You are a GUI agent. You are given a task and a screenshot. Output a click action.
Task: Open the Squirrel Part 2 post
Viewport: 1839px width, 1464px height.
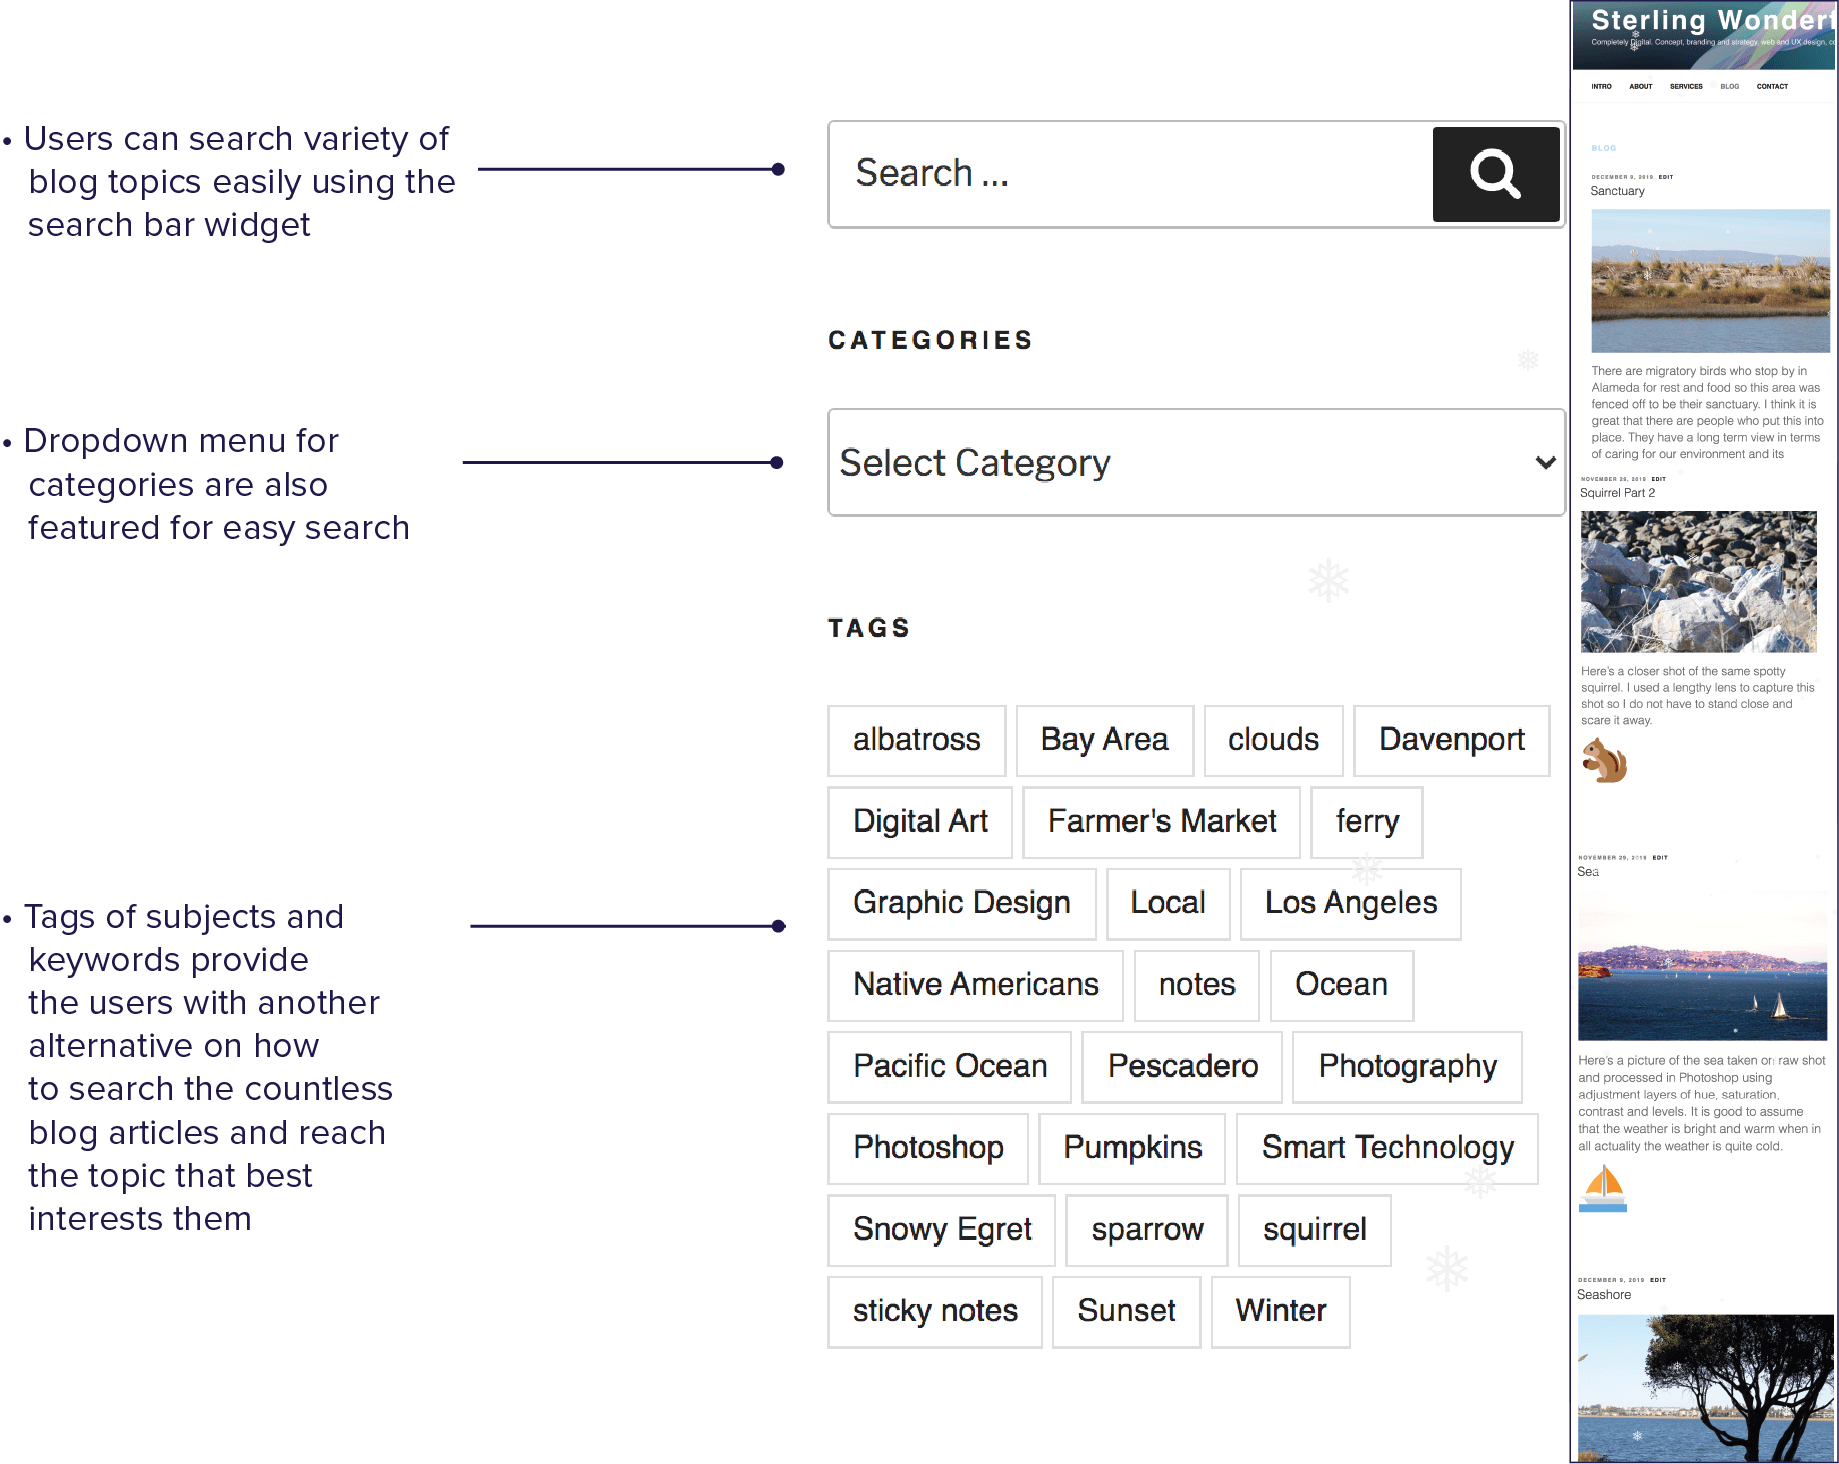(1617, 493)
